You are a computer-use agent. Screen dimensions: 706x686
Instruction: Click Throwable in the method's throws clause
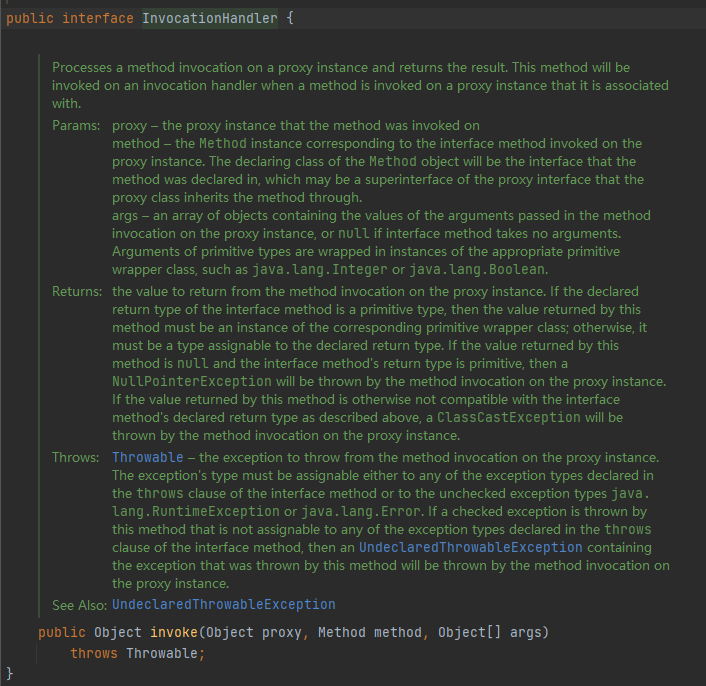pos(161,653)
